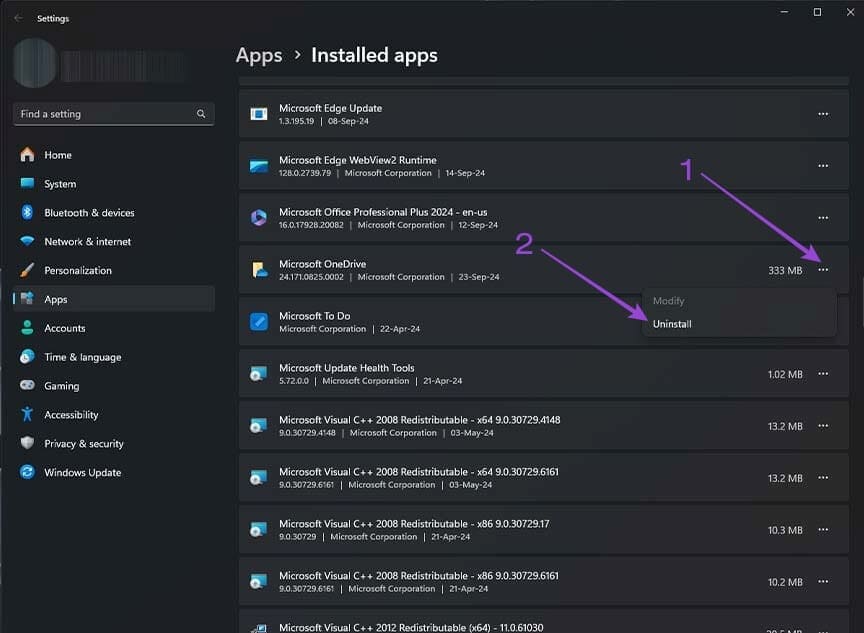Click the Installed apps breadcrumb title
Viewport: 864px width, 633px height.
click(374, 56)
